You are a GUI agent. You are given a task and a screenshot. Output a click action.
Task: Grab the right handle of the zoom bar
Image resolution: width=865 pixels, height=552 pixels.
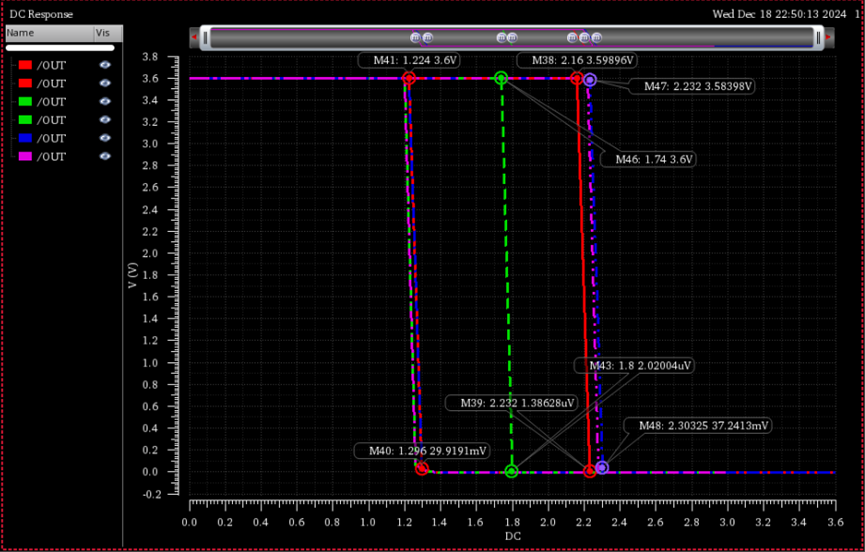point(818,38)
